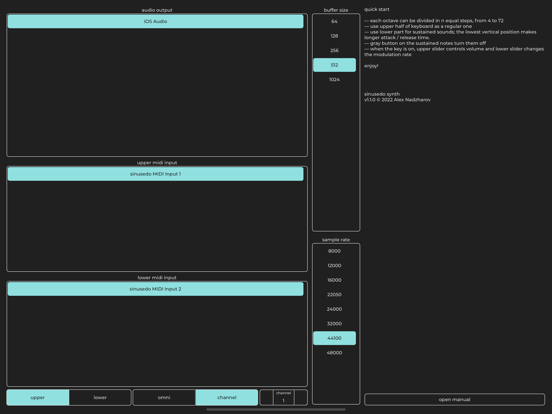Click the enjoy! text
The width and height of the screenshot is (552, 414).
pos(371,66)
